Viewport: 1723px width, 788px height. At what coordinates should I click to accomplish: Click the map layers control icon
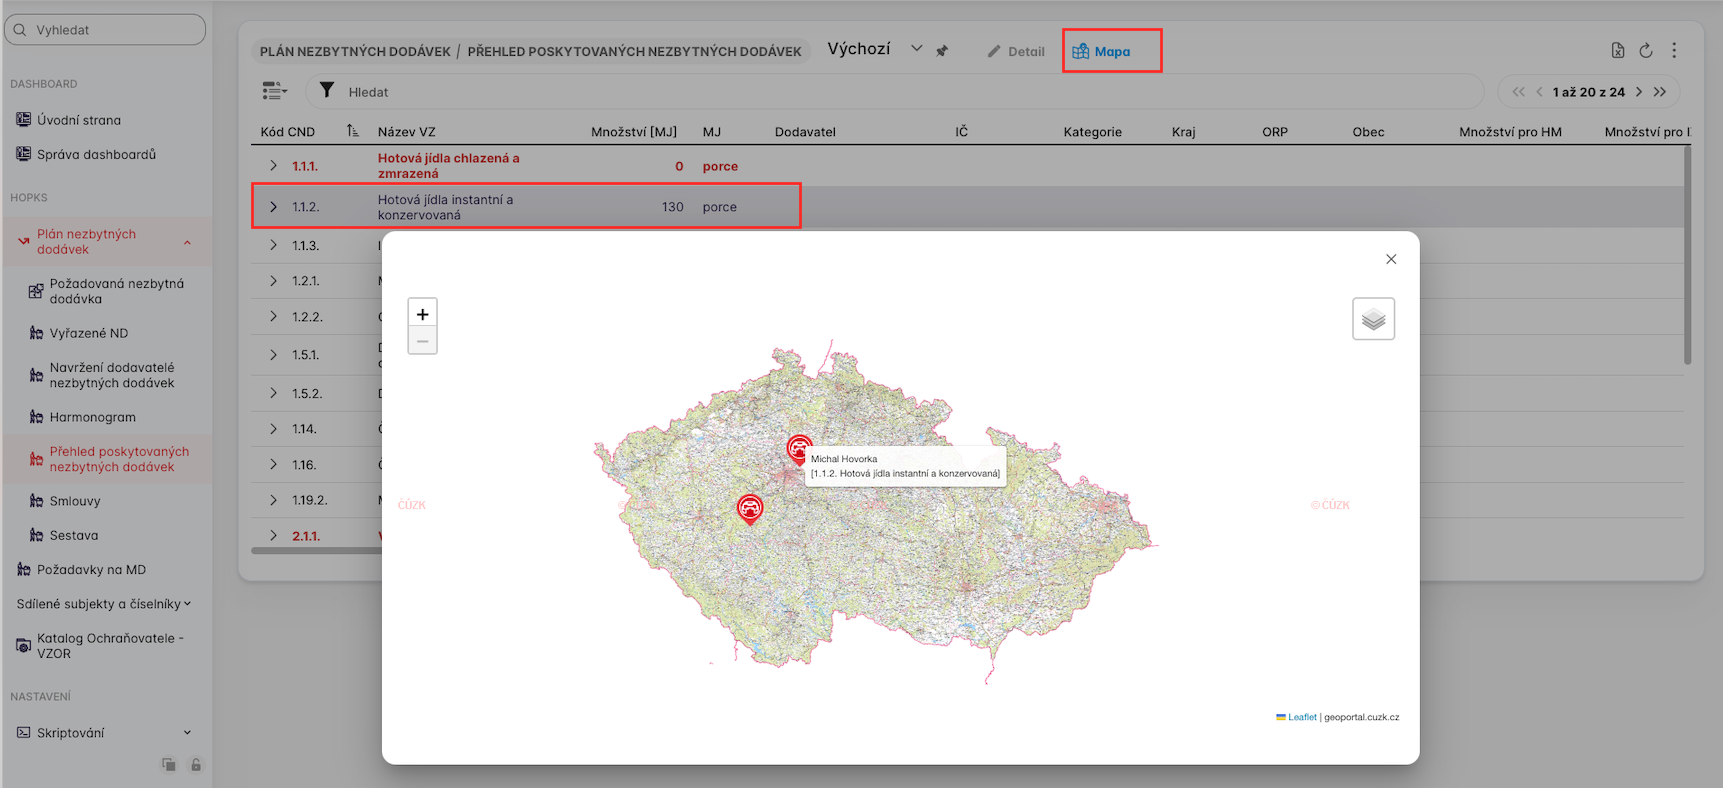tap(1373, 319)
